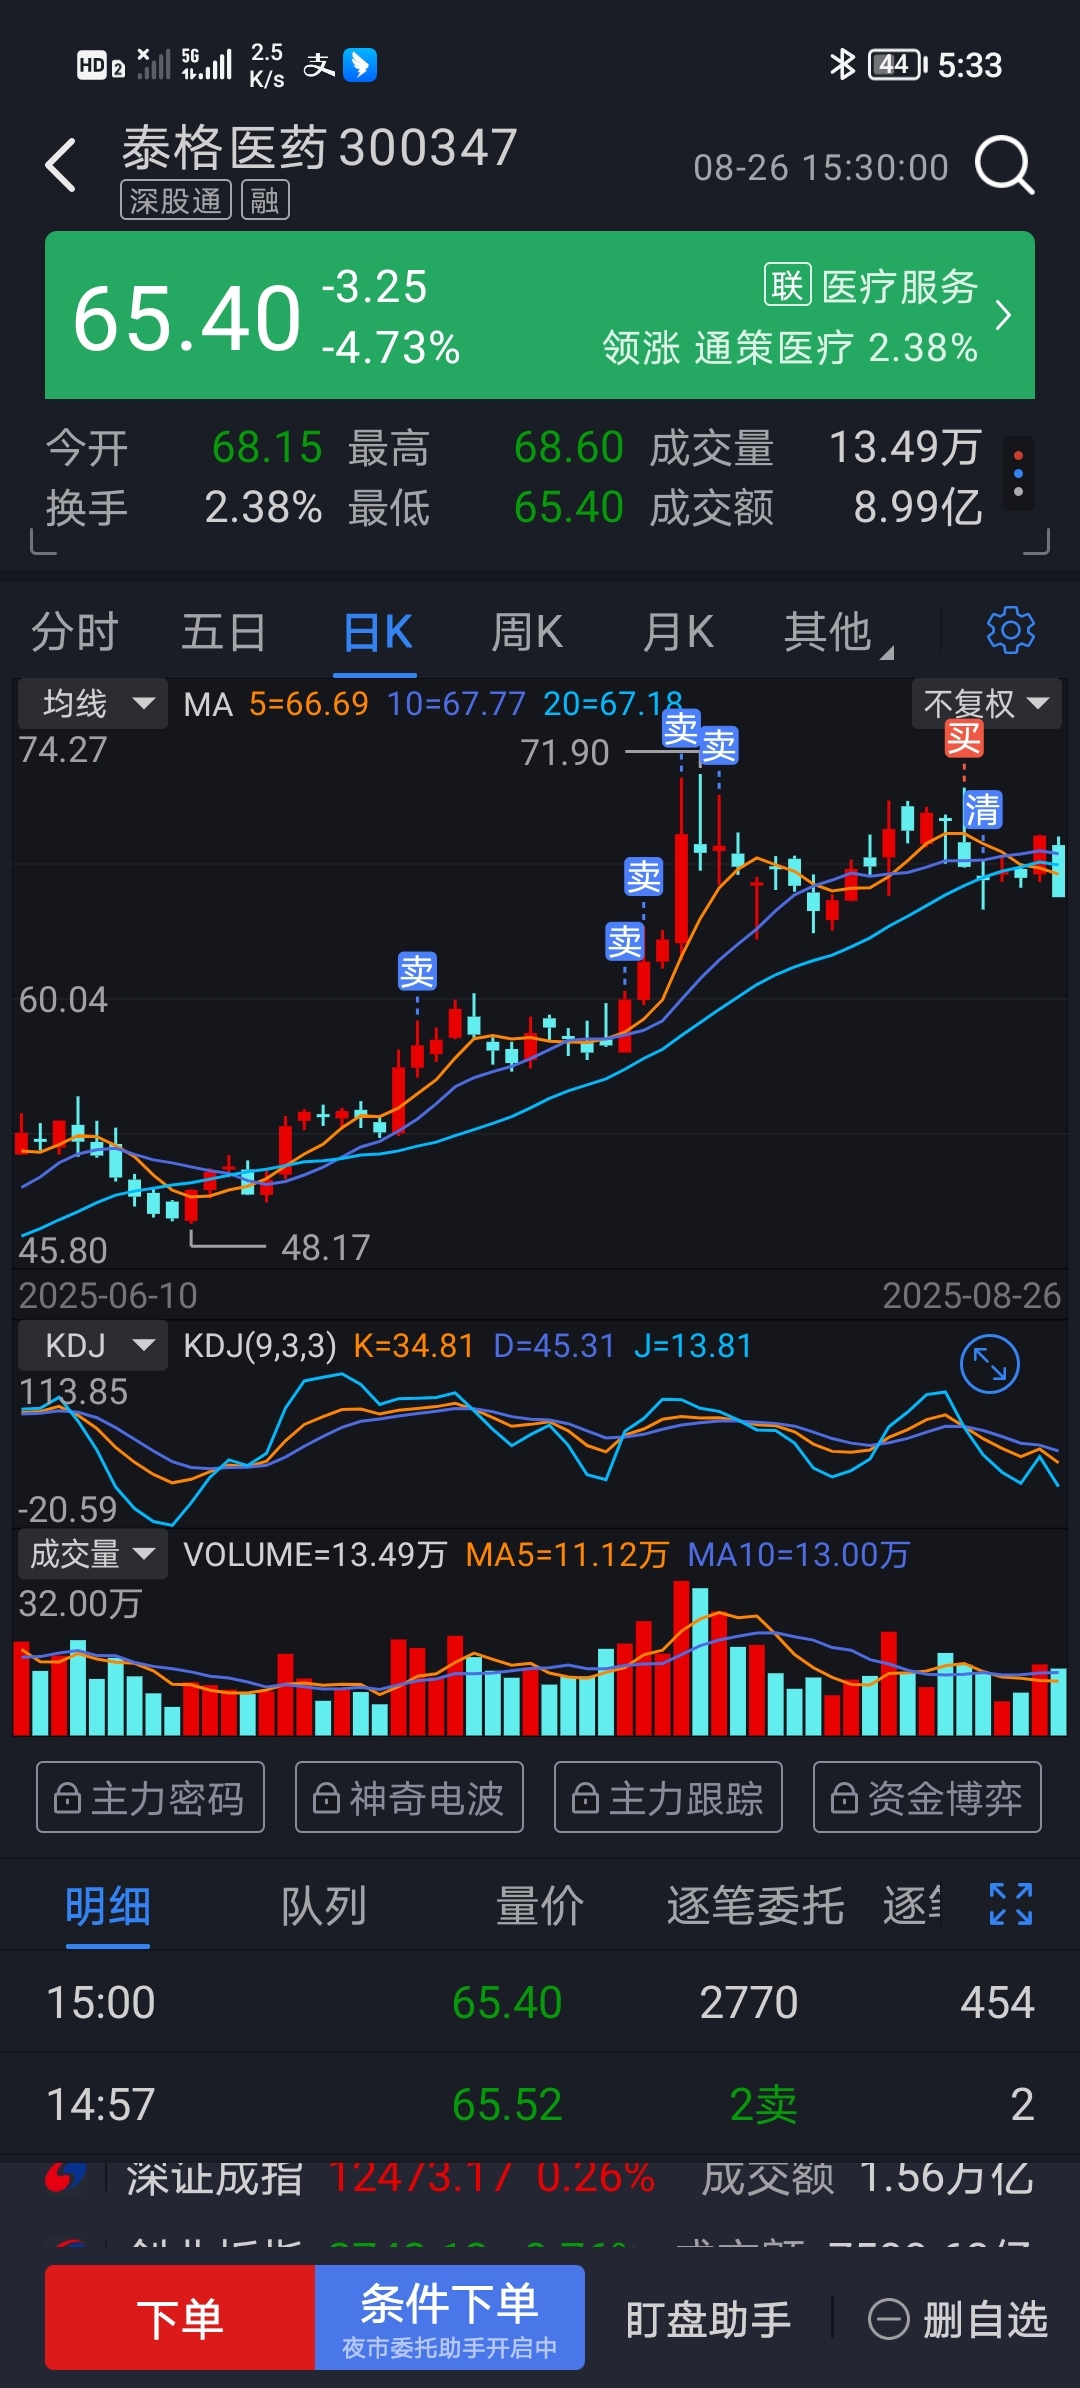Tap the 71.90 high price label
The image size is (1080, 2388).
pos(565,752)
